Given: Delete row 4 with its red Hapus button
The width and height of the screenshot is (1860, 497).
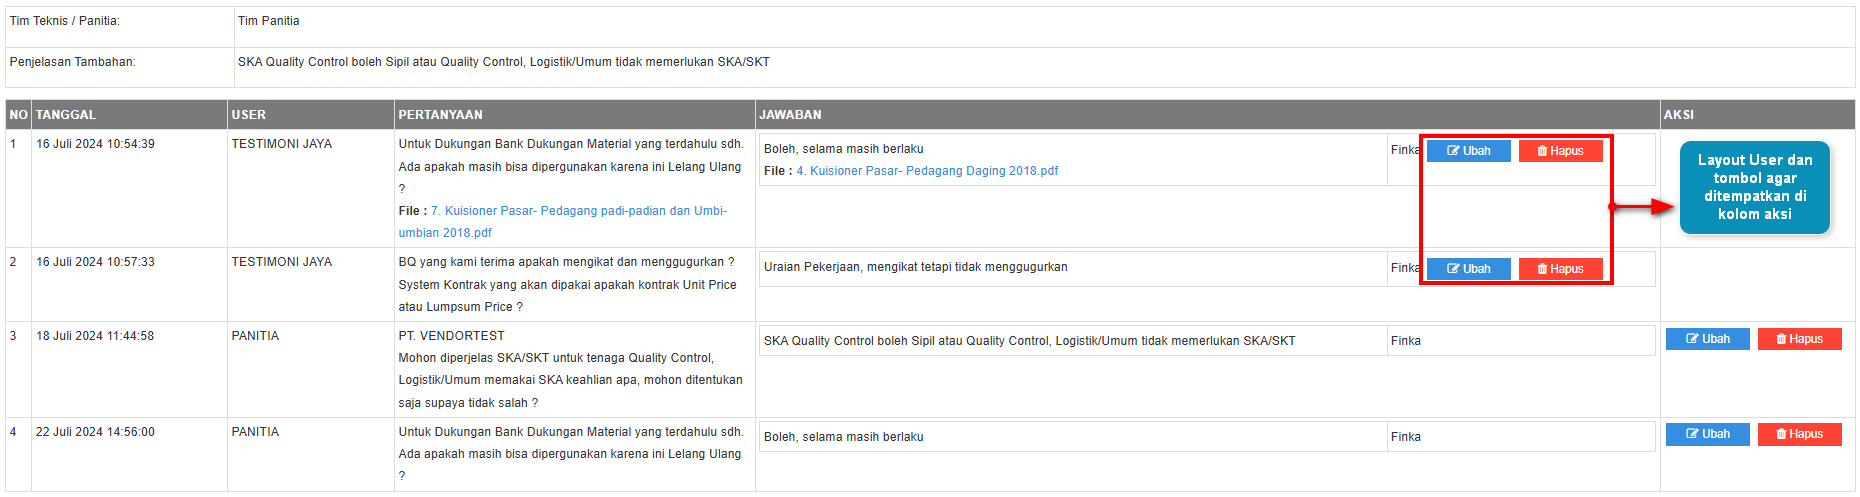Looking at the screenshot, I should click(x=1799, y=434).
